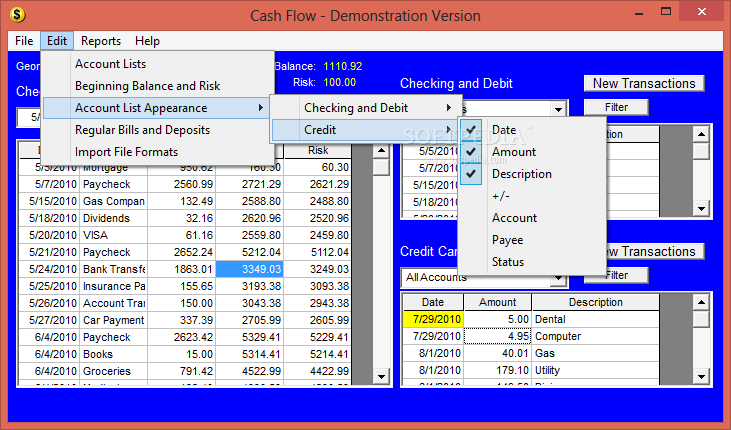Click the Checking and Debit Filter button
Image resolution: width=731 pixels, height=430 pixels.
616,107
